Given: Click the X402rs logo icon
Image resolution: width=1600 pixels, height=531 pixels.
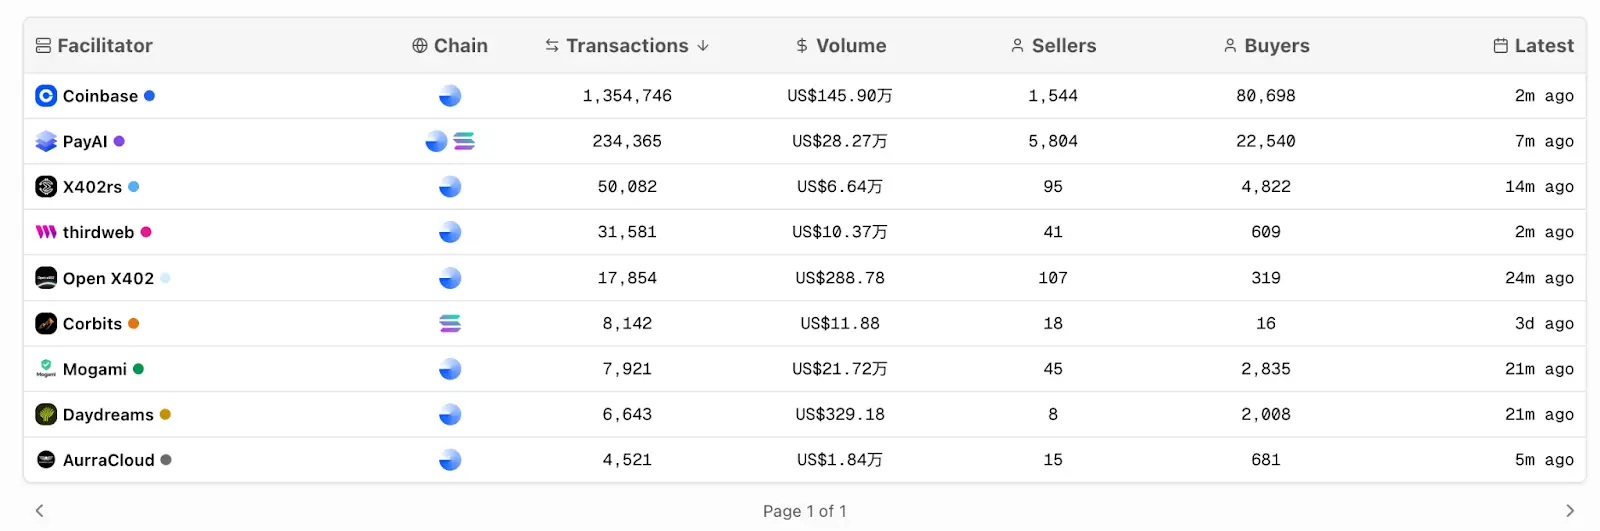Looking at the screenshot, I should click(x=46, y=187).
